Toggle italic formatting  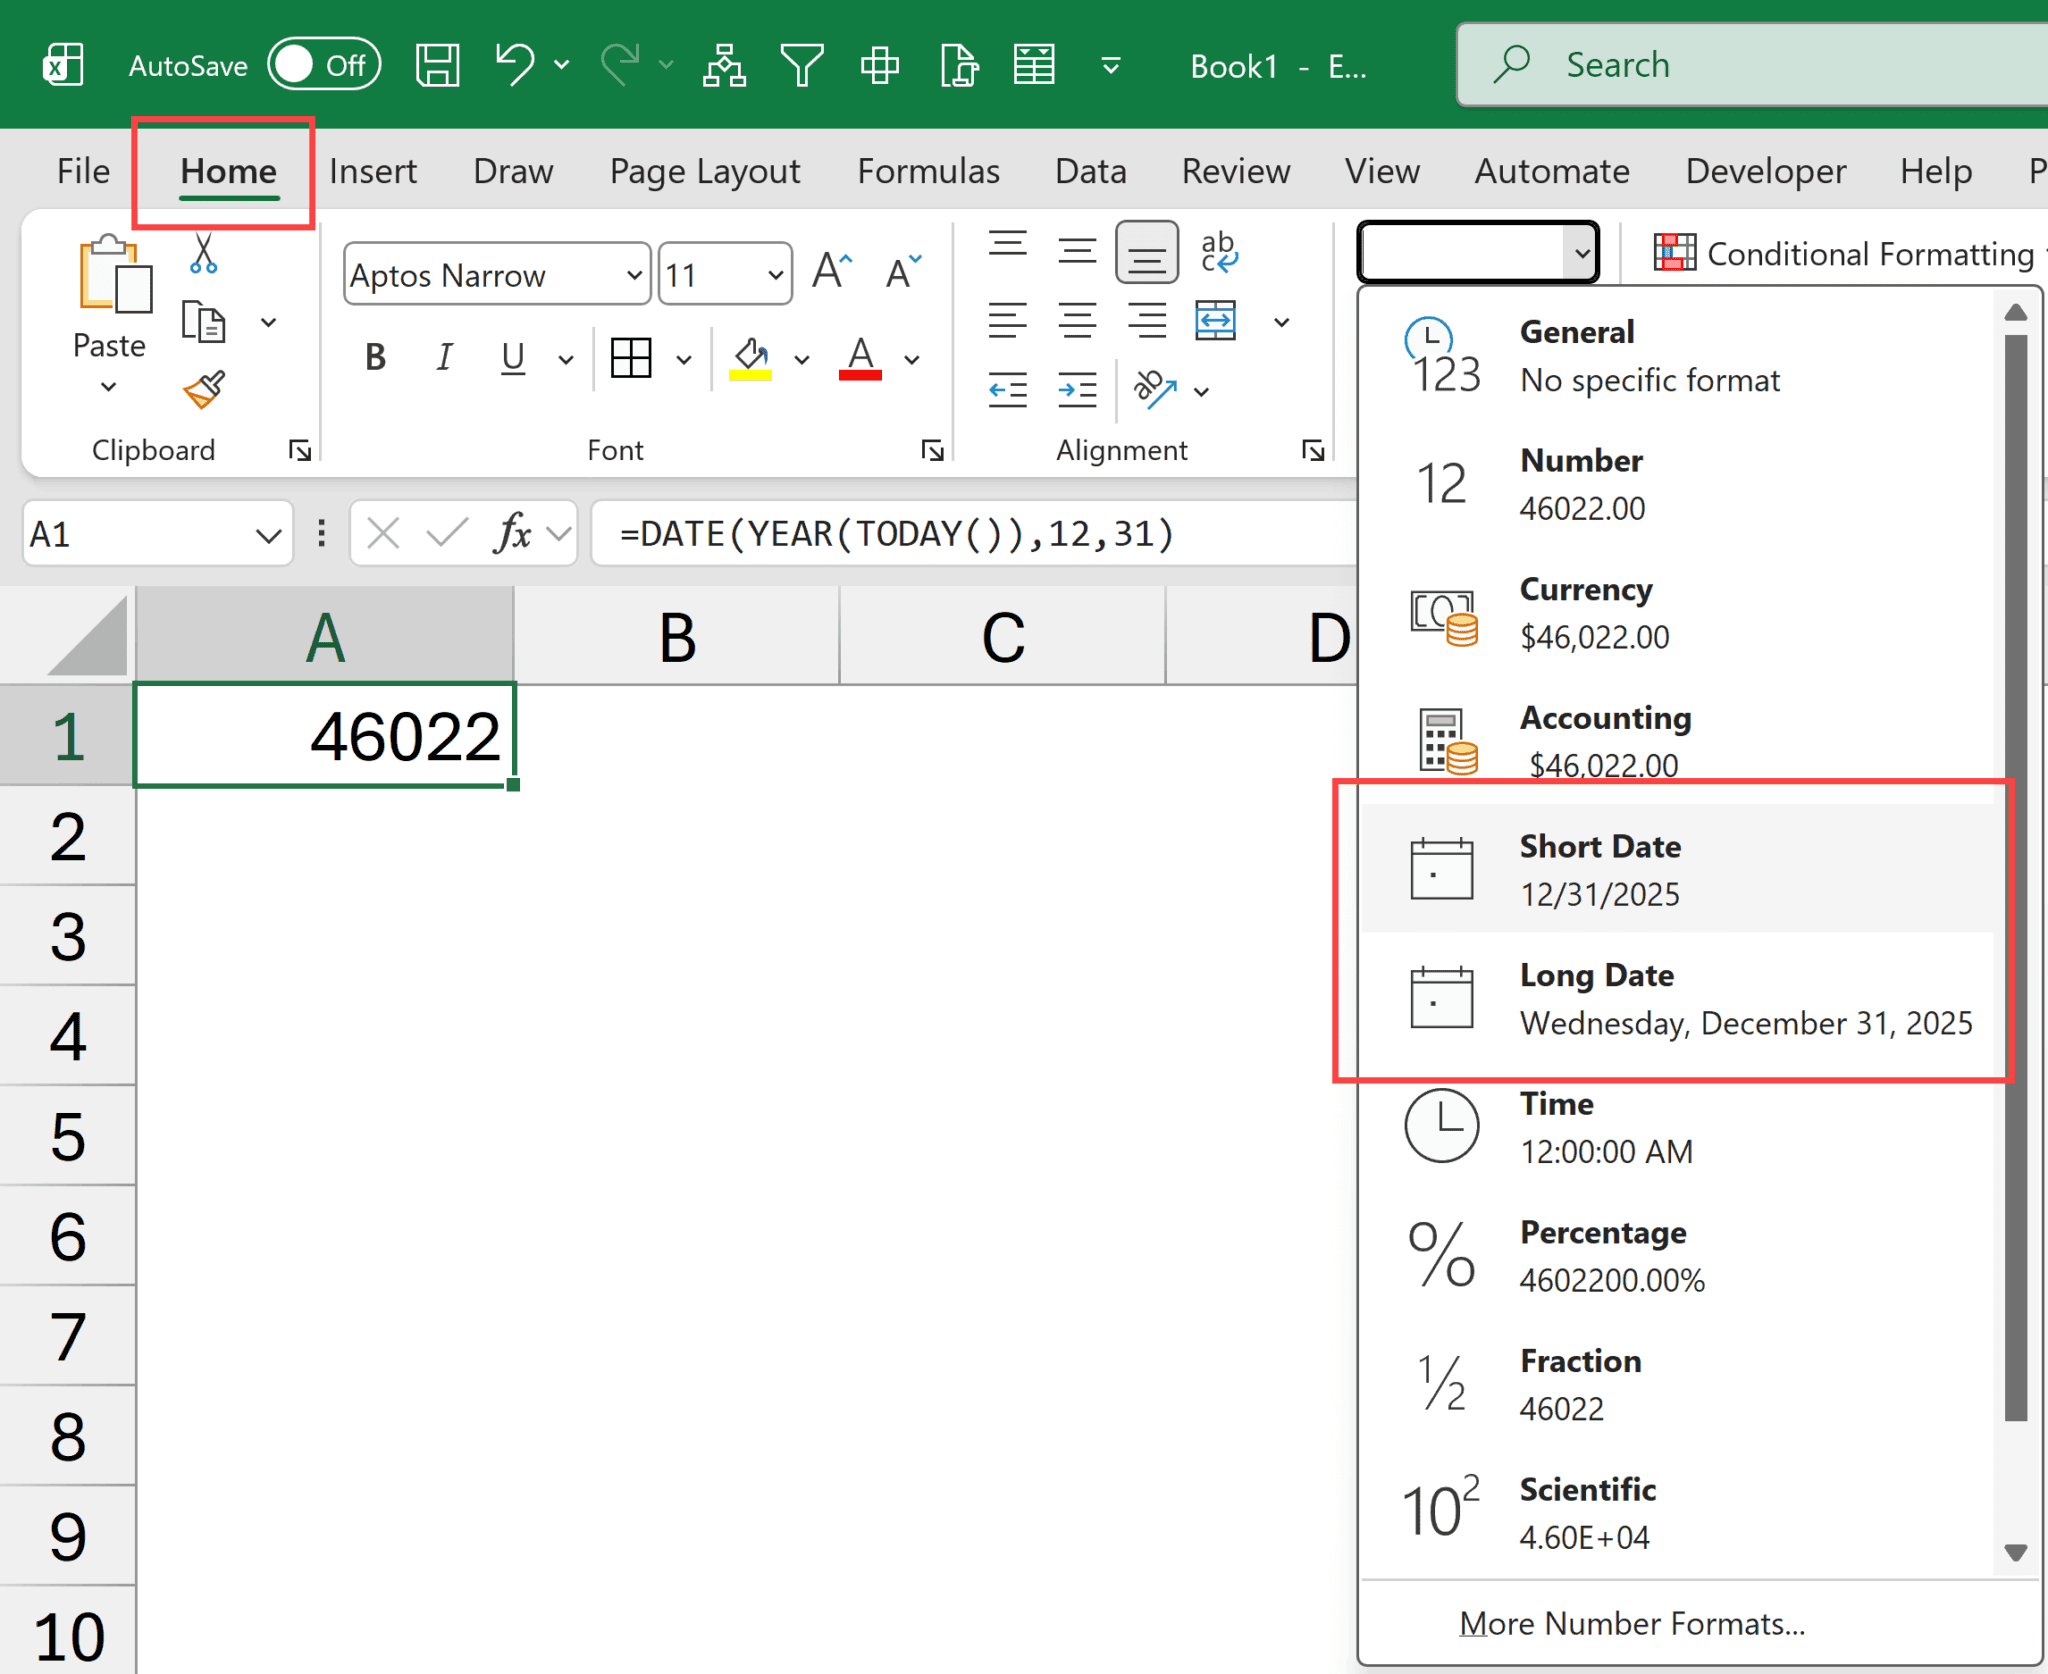point(444,357)
